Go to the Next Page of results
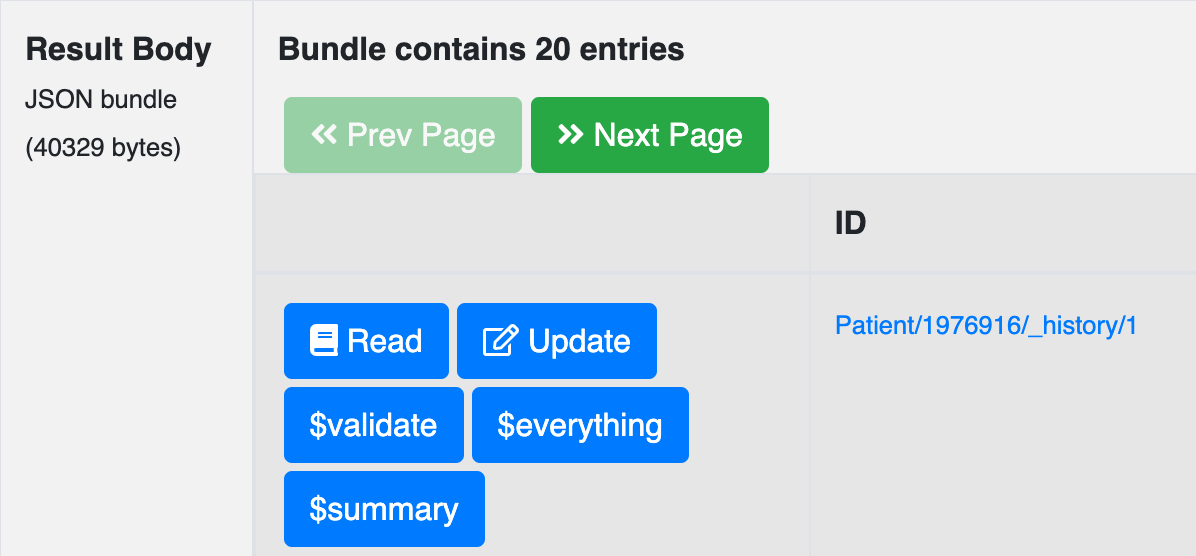Image resolution: width=1196 pixels, height=556 pixels. click(x=650, y=135)
